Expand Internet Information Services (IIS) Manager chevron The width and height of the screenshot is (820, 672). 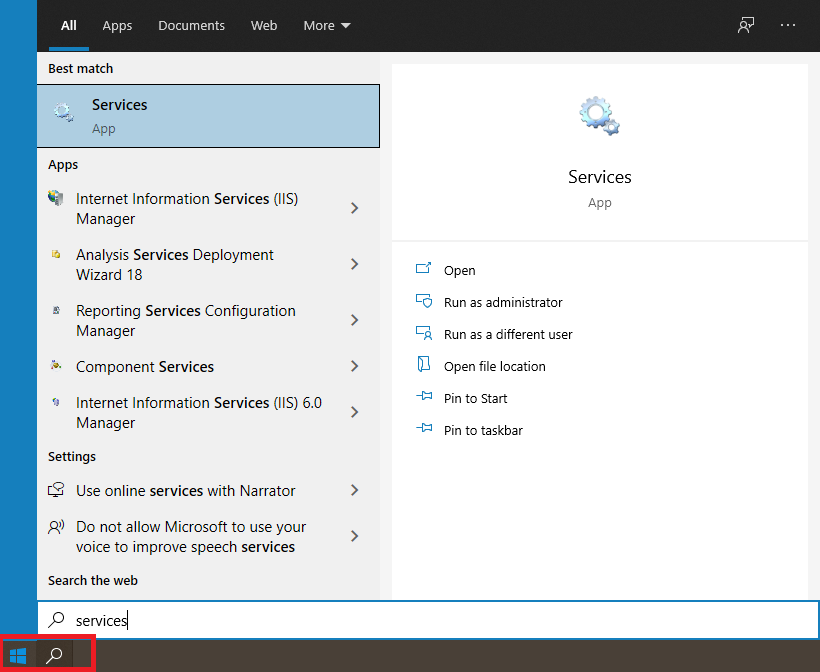point(355,208)
